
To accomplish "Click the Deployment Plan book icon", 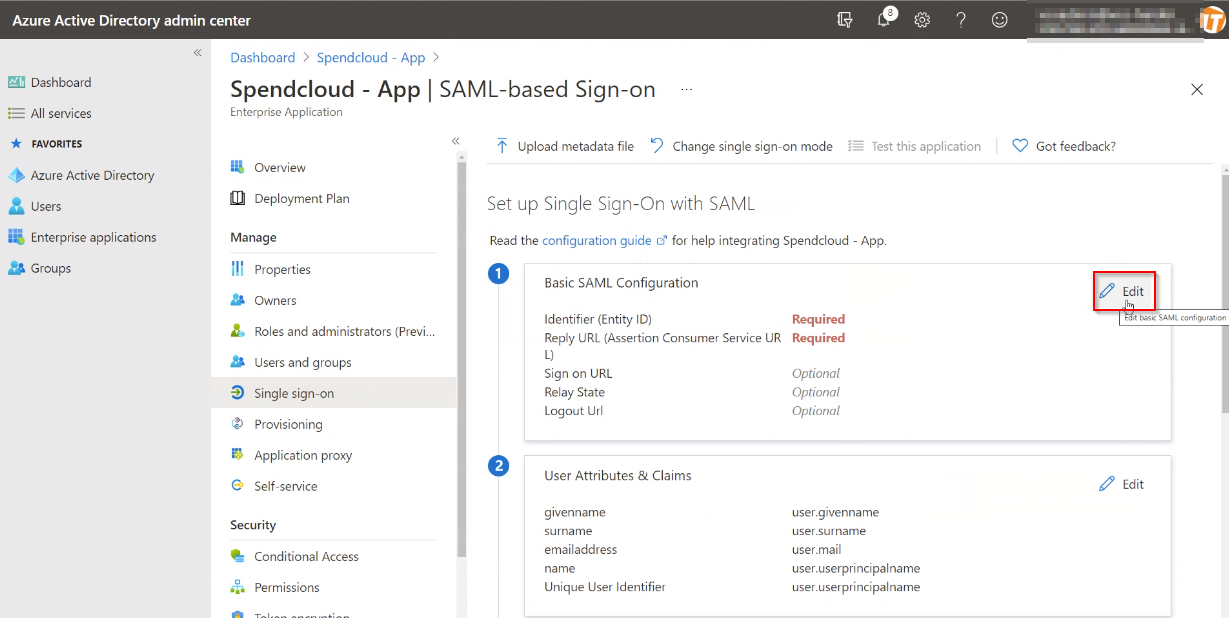I will [237, 198].
